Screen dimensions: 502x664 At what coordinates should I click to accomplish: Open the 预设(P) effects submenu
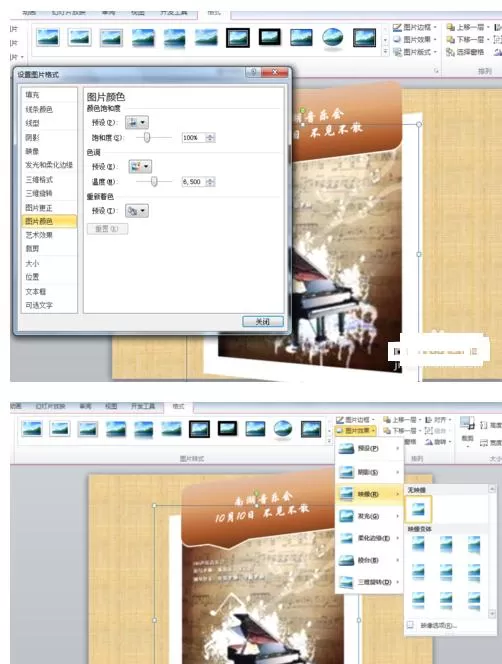[369, 448]
